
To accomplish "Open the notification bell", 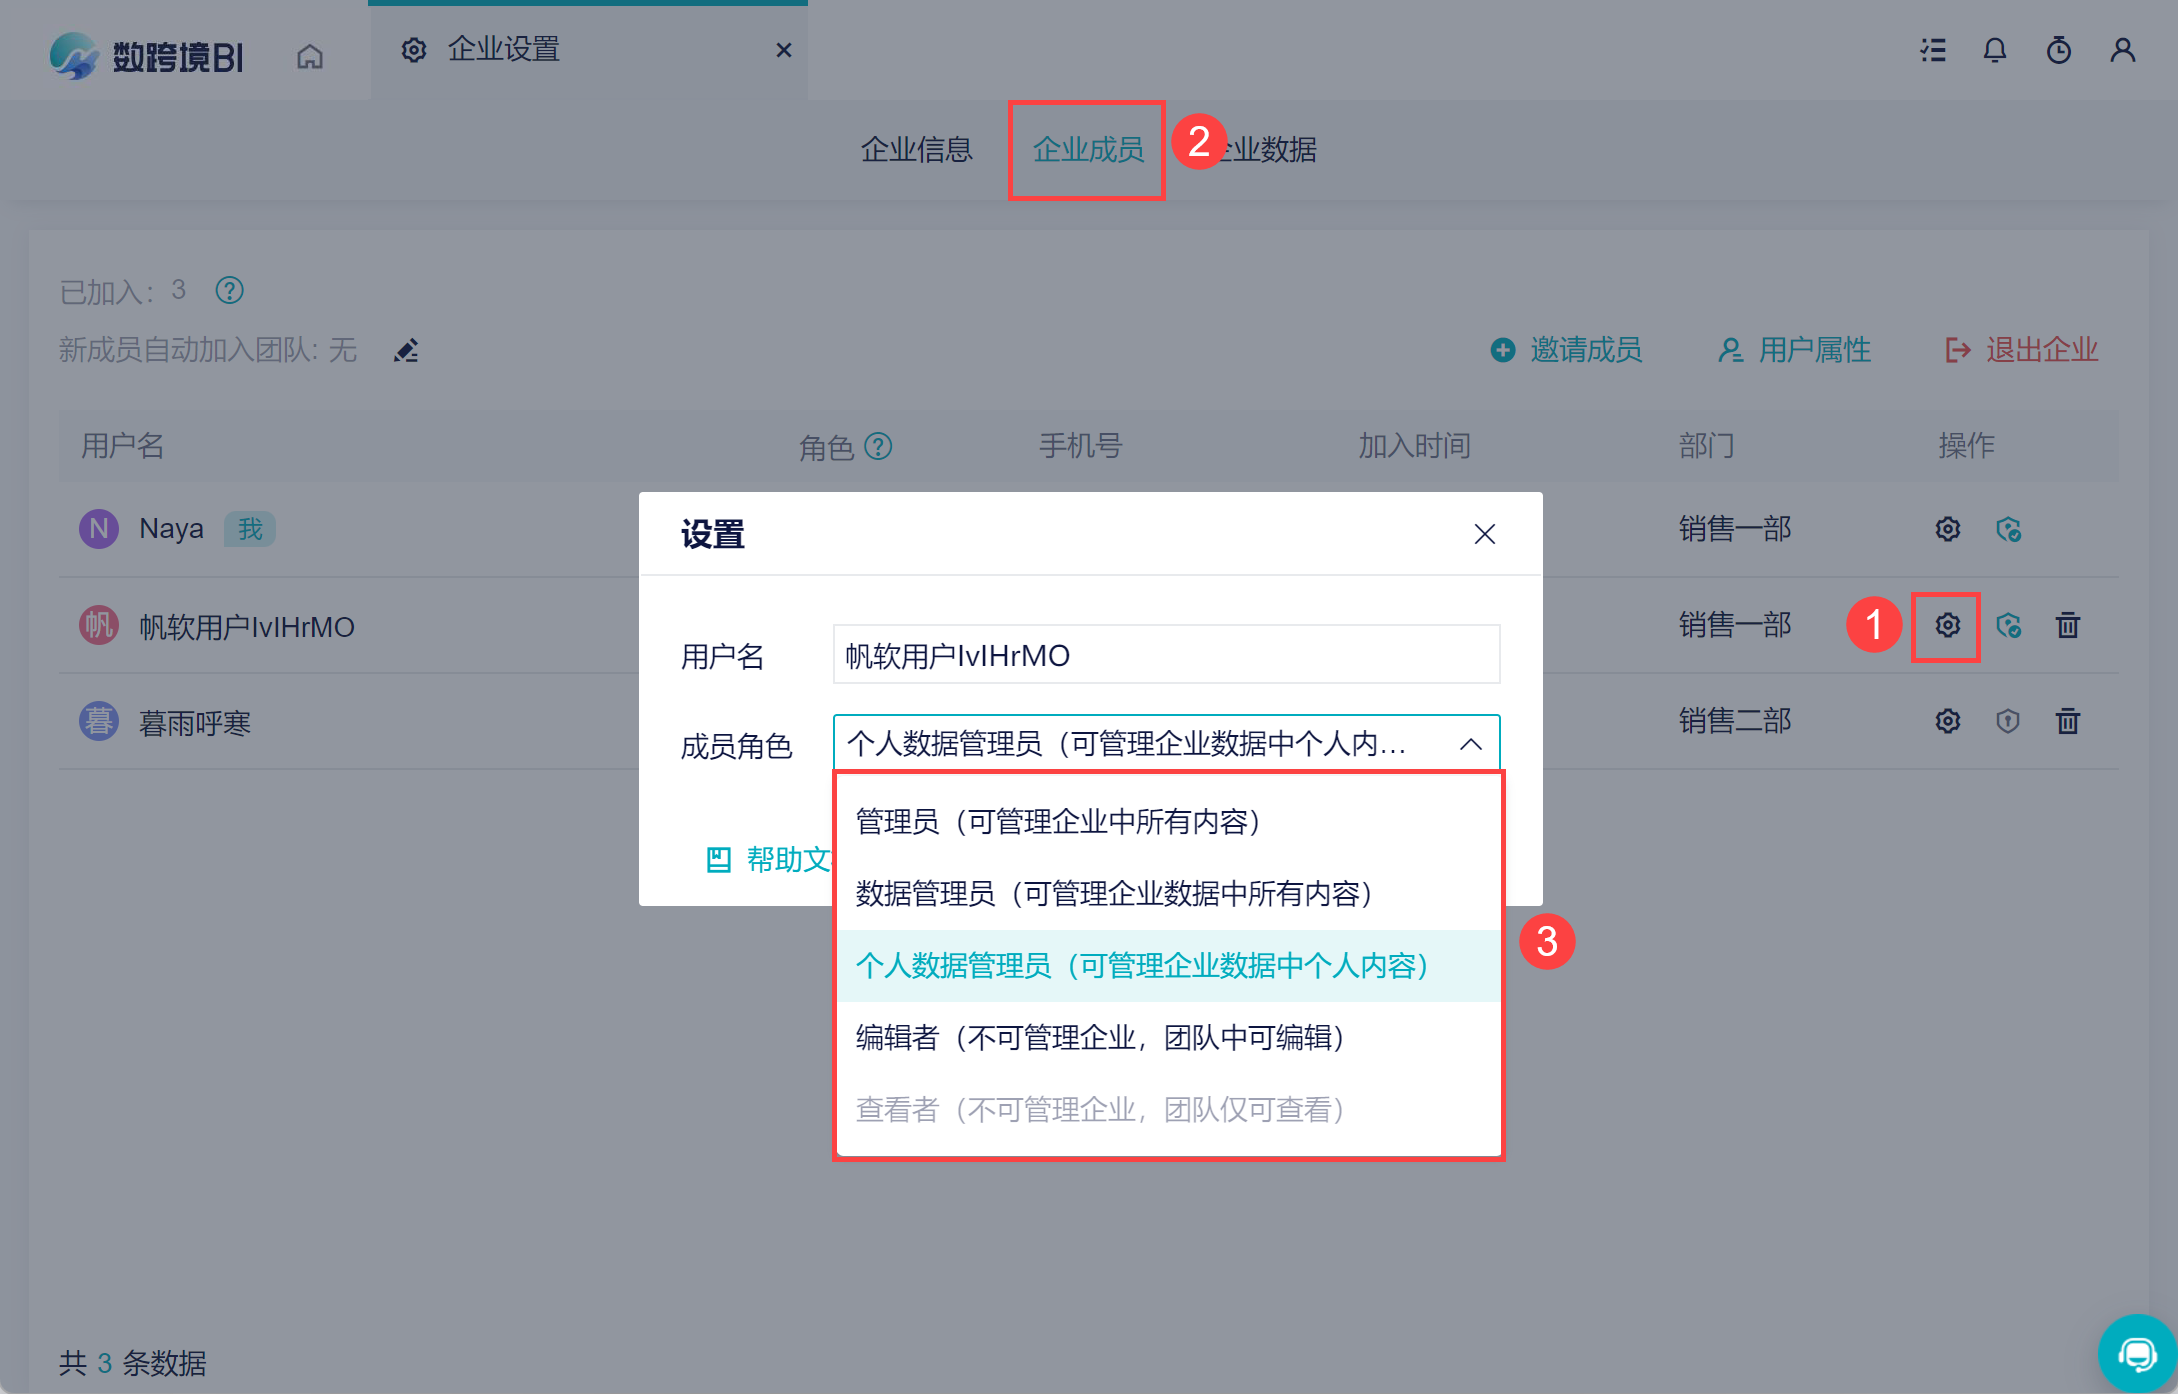I will [x=1994, y=50].
